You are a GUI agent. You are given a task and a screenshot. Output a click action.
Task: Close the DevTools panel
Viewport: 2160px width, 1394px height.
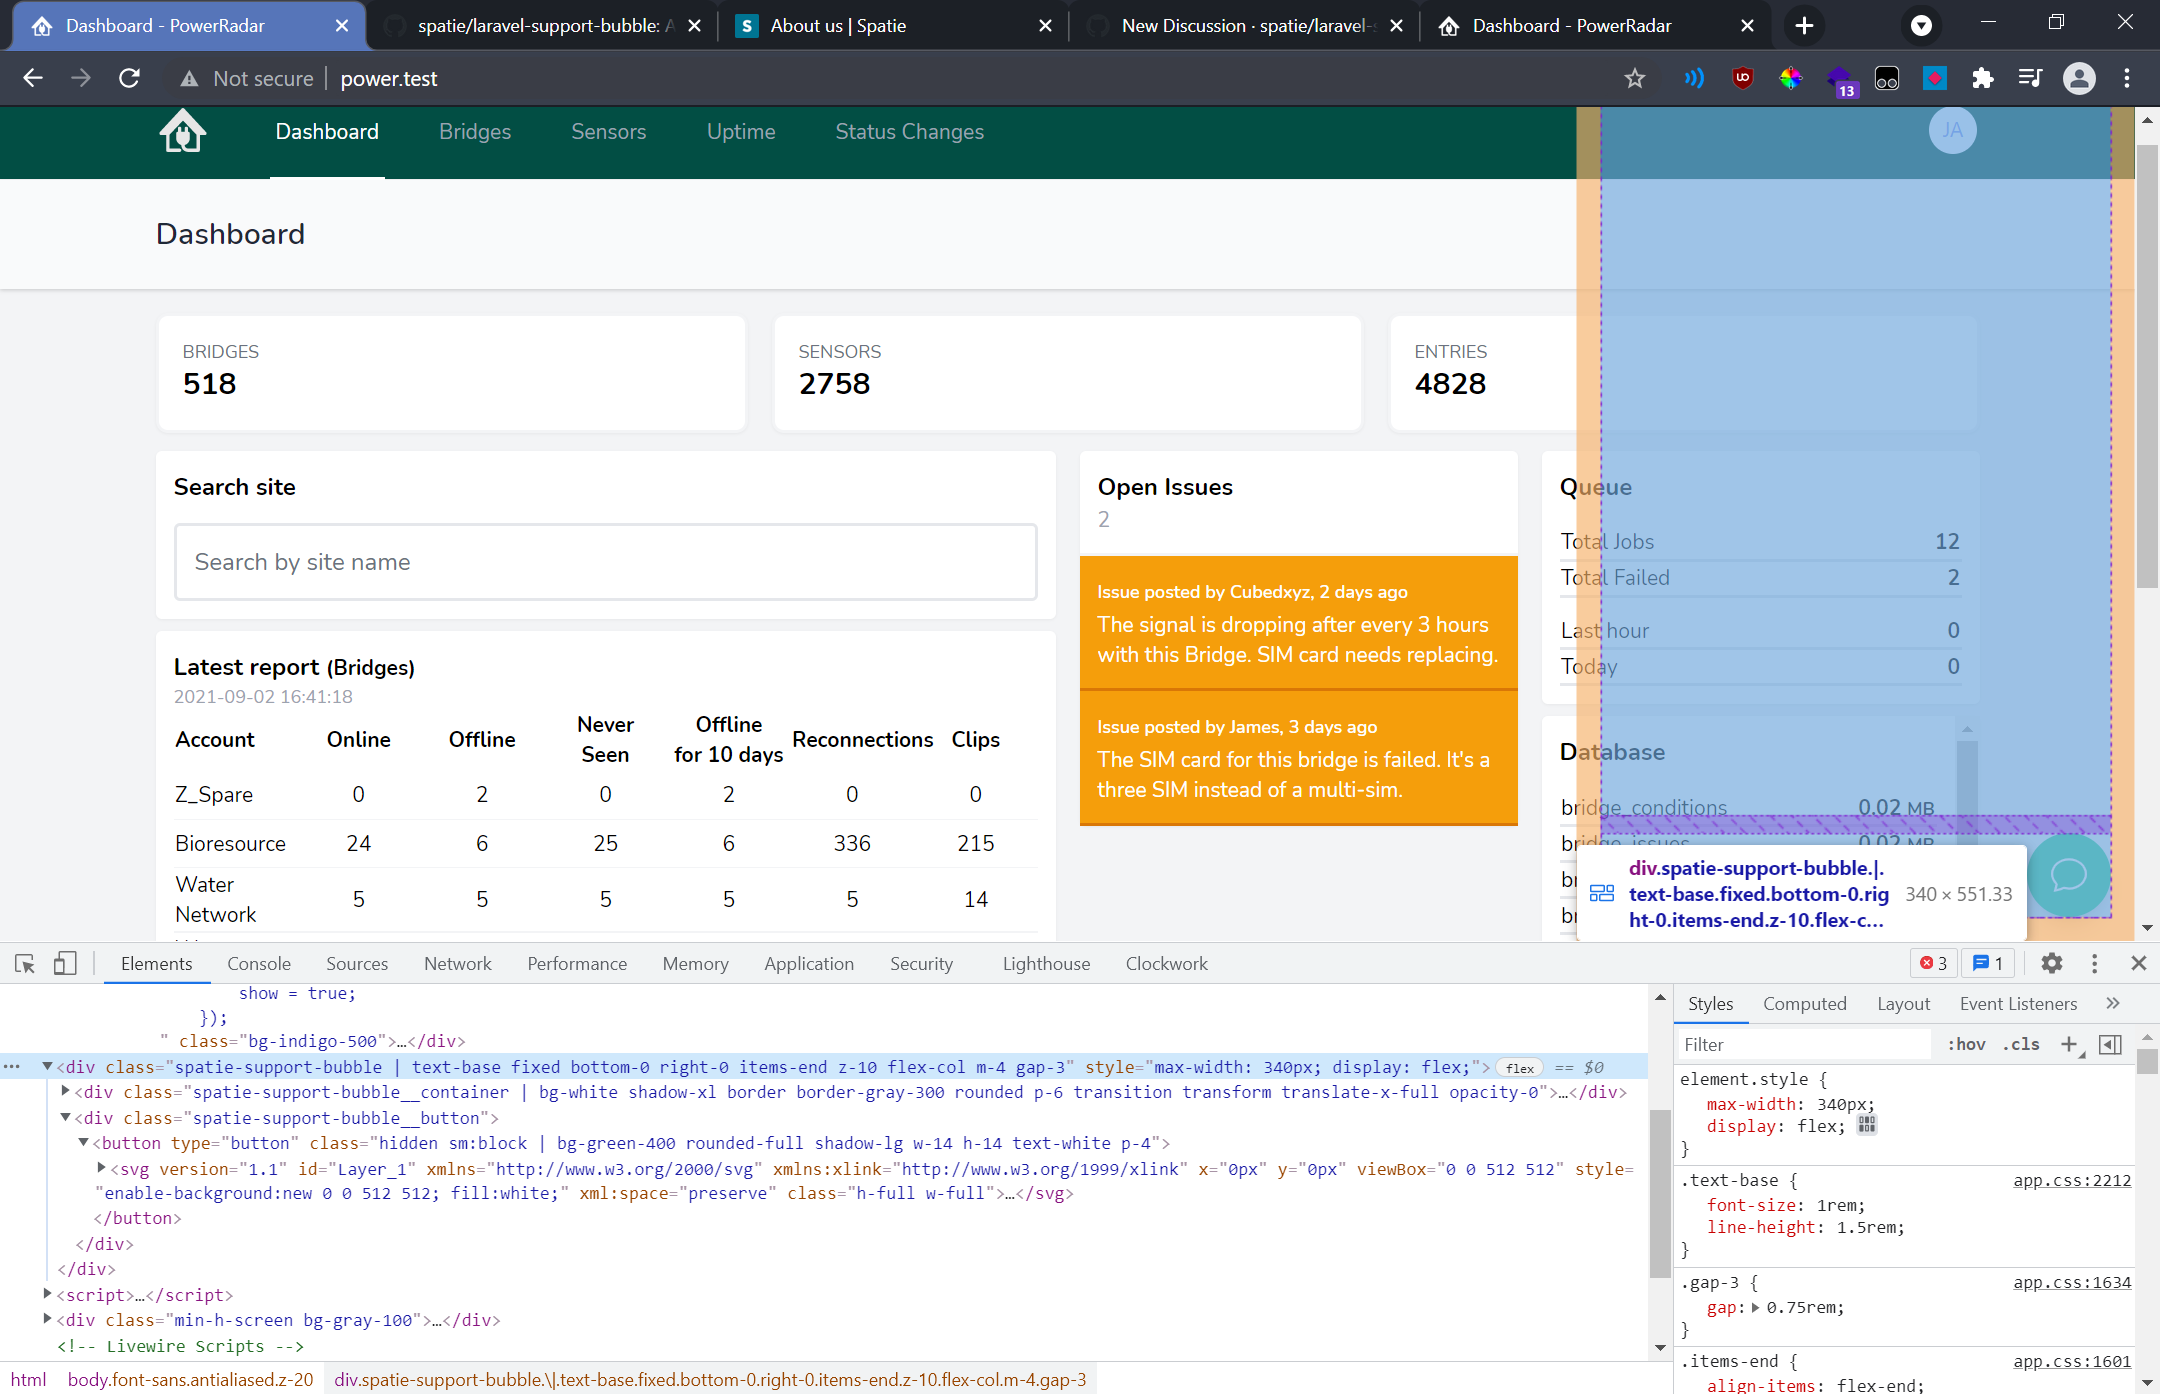pyautogui.click(x=2138, y=963)
